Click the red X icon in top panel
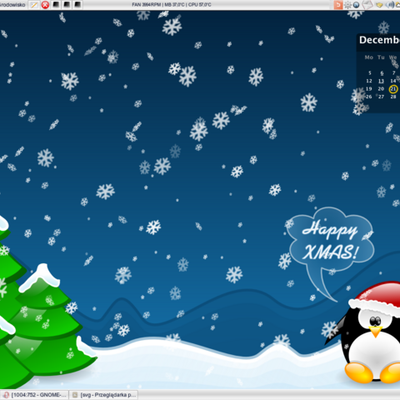 point(45,5)
